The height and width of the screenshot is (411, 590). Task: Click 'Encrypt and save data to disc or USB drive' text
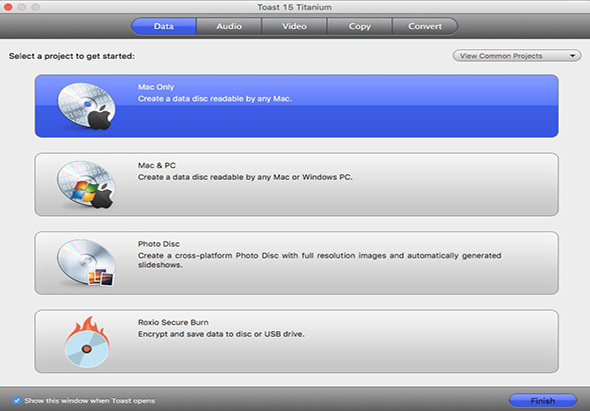tap(221, 334)
